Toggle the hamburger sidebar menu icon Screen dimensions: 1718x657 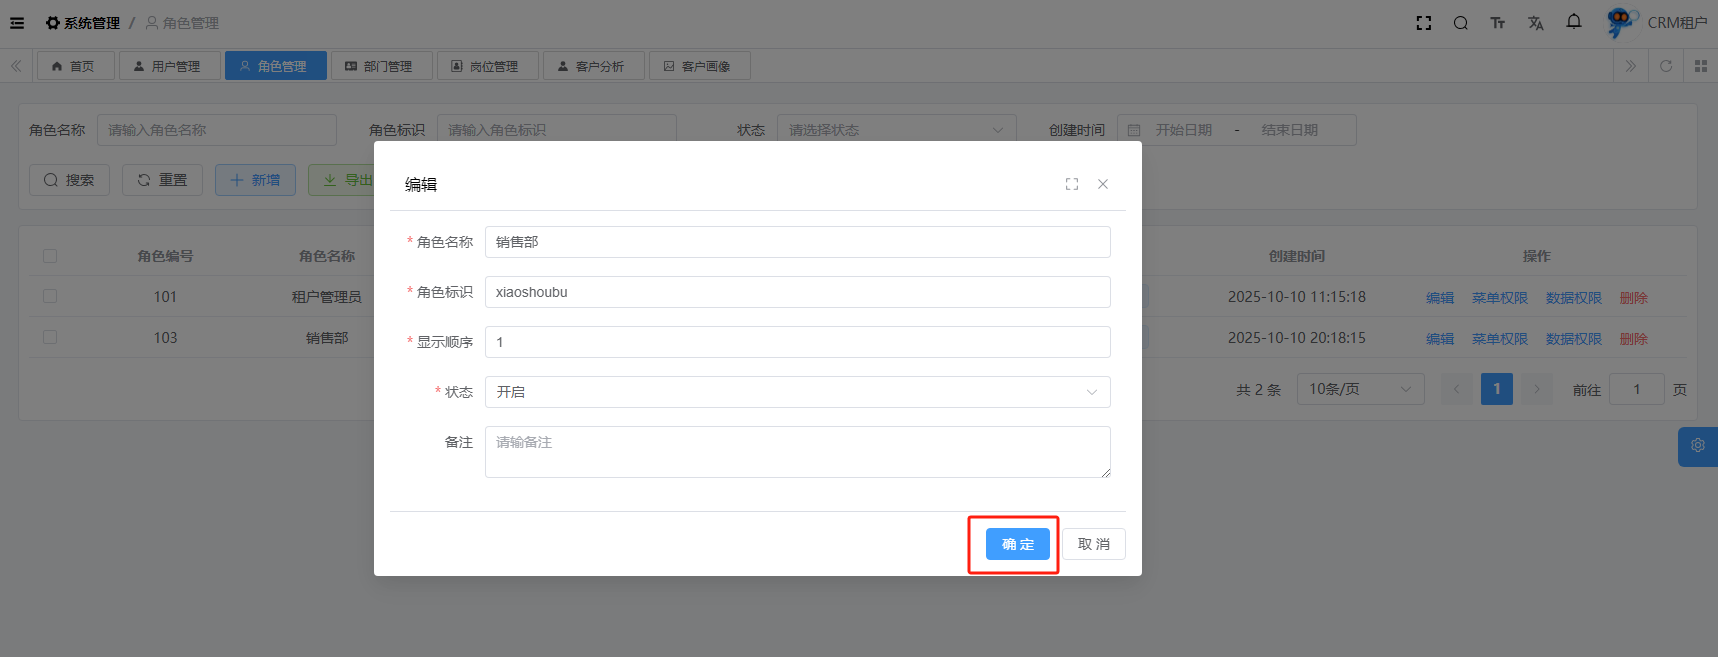tap(17, 23)
